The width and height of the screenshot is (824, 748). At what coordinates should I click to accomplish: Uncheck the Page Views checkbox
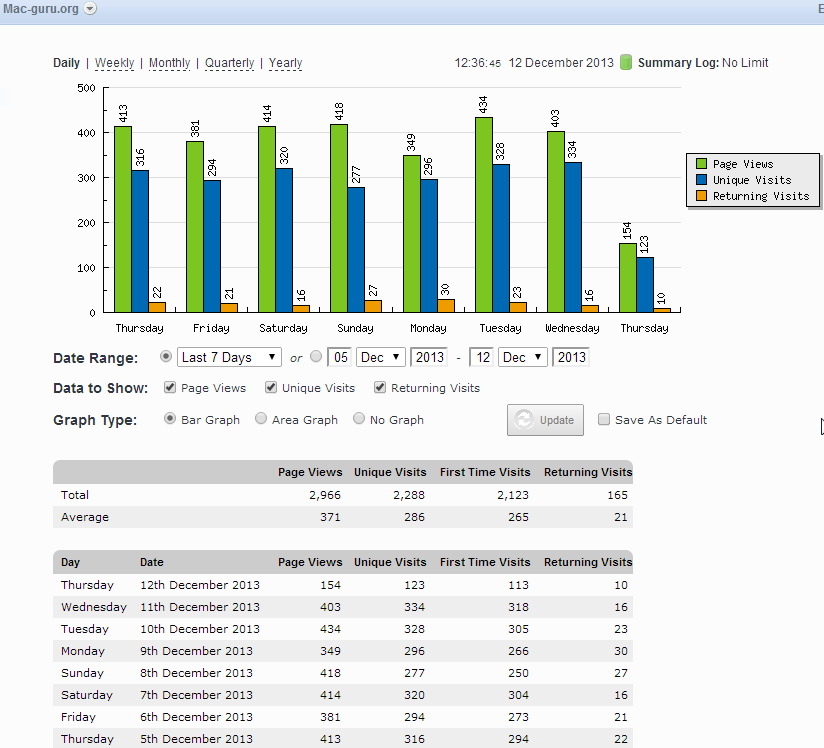click(170, 387)
